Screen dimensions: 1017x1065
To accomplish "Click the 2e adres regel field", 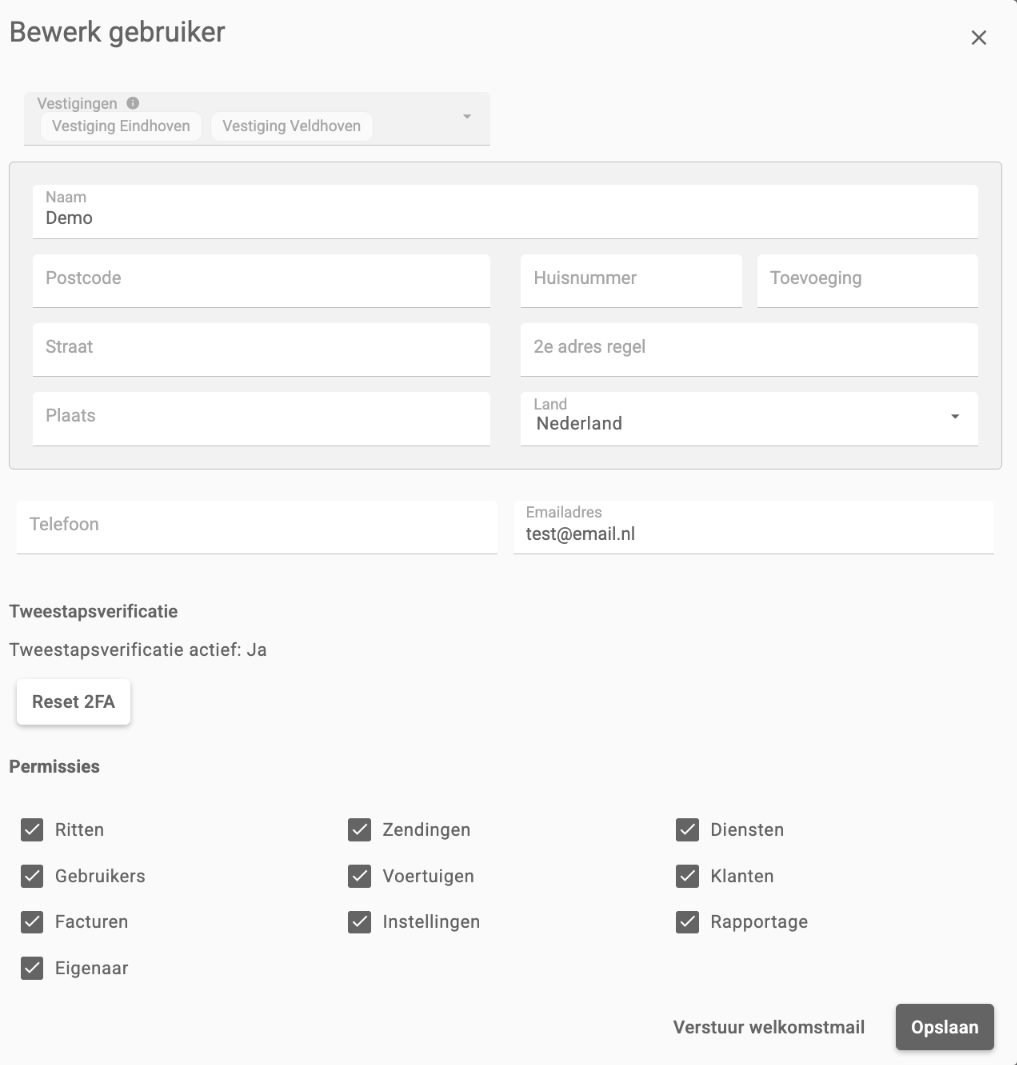I will pos(749,350).
